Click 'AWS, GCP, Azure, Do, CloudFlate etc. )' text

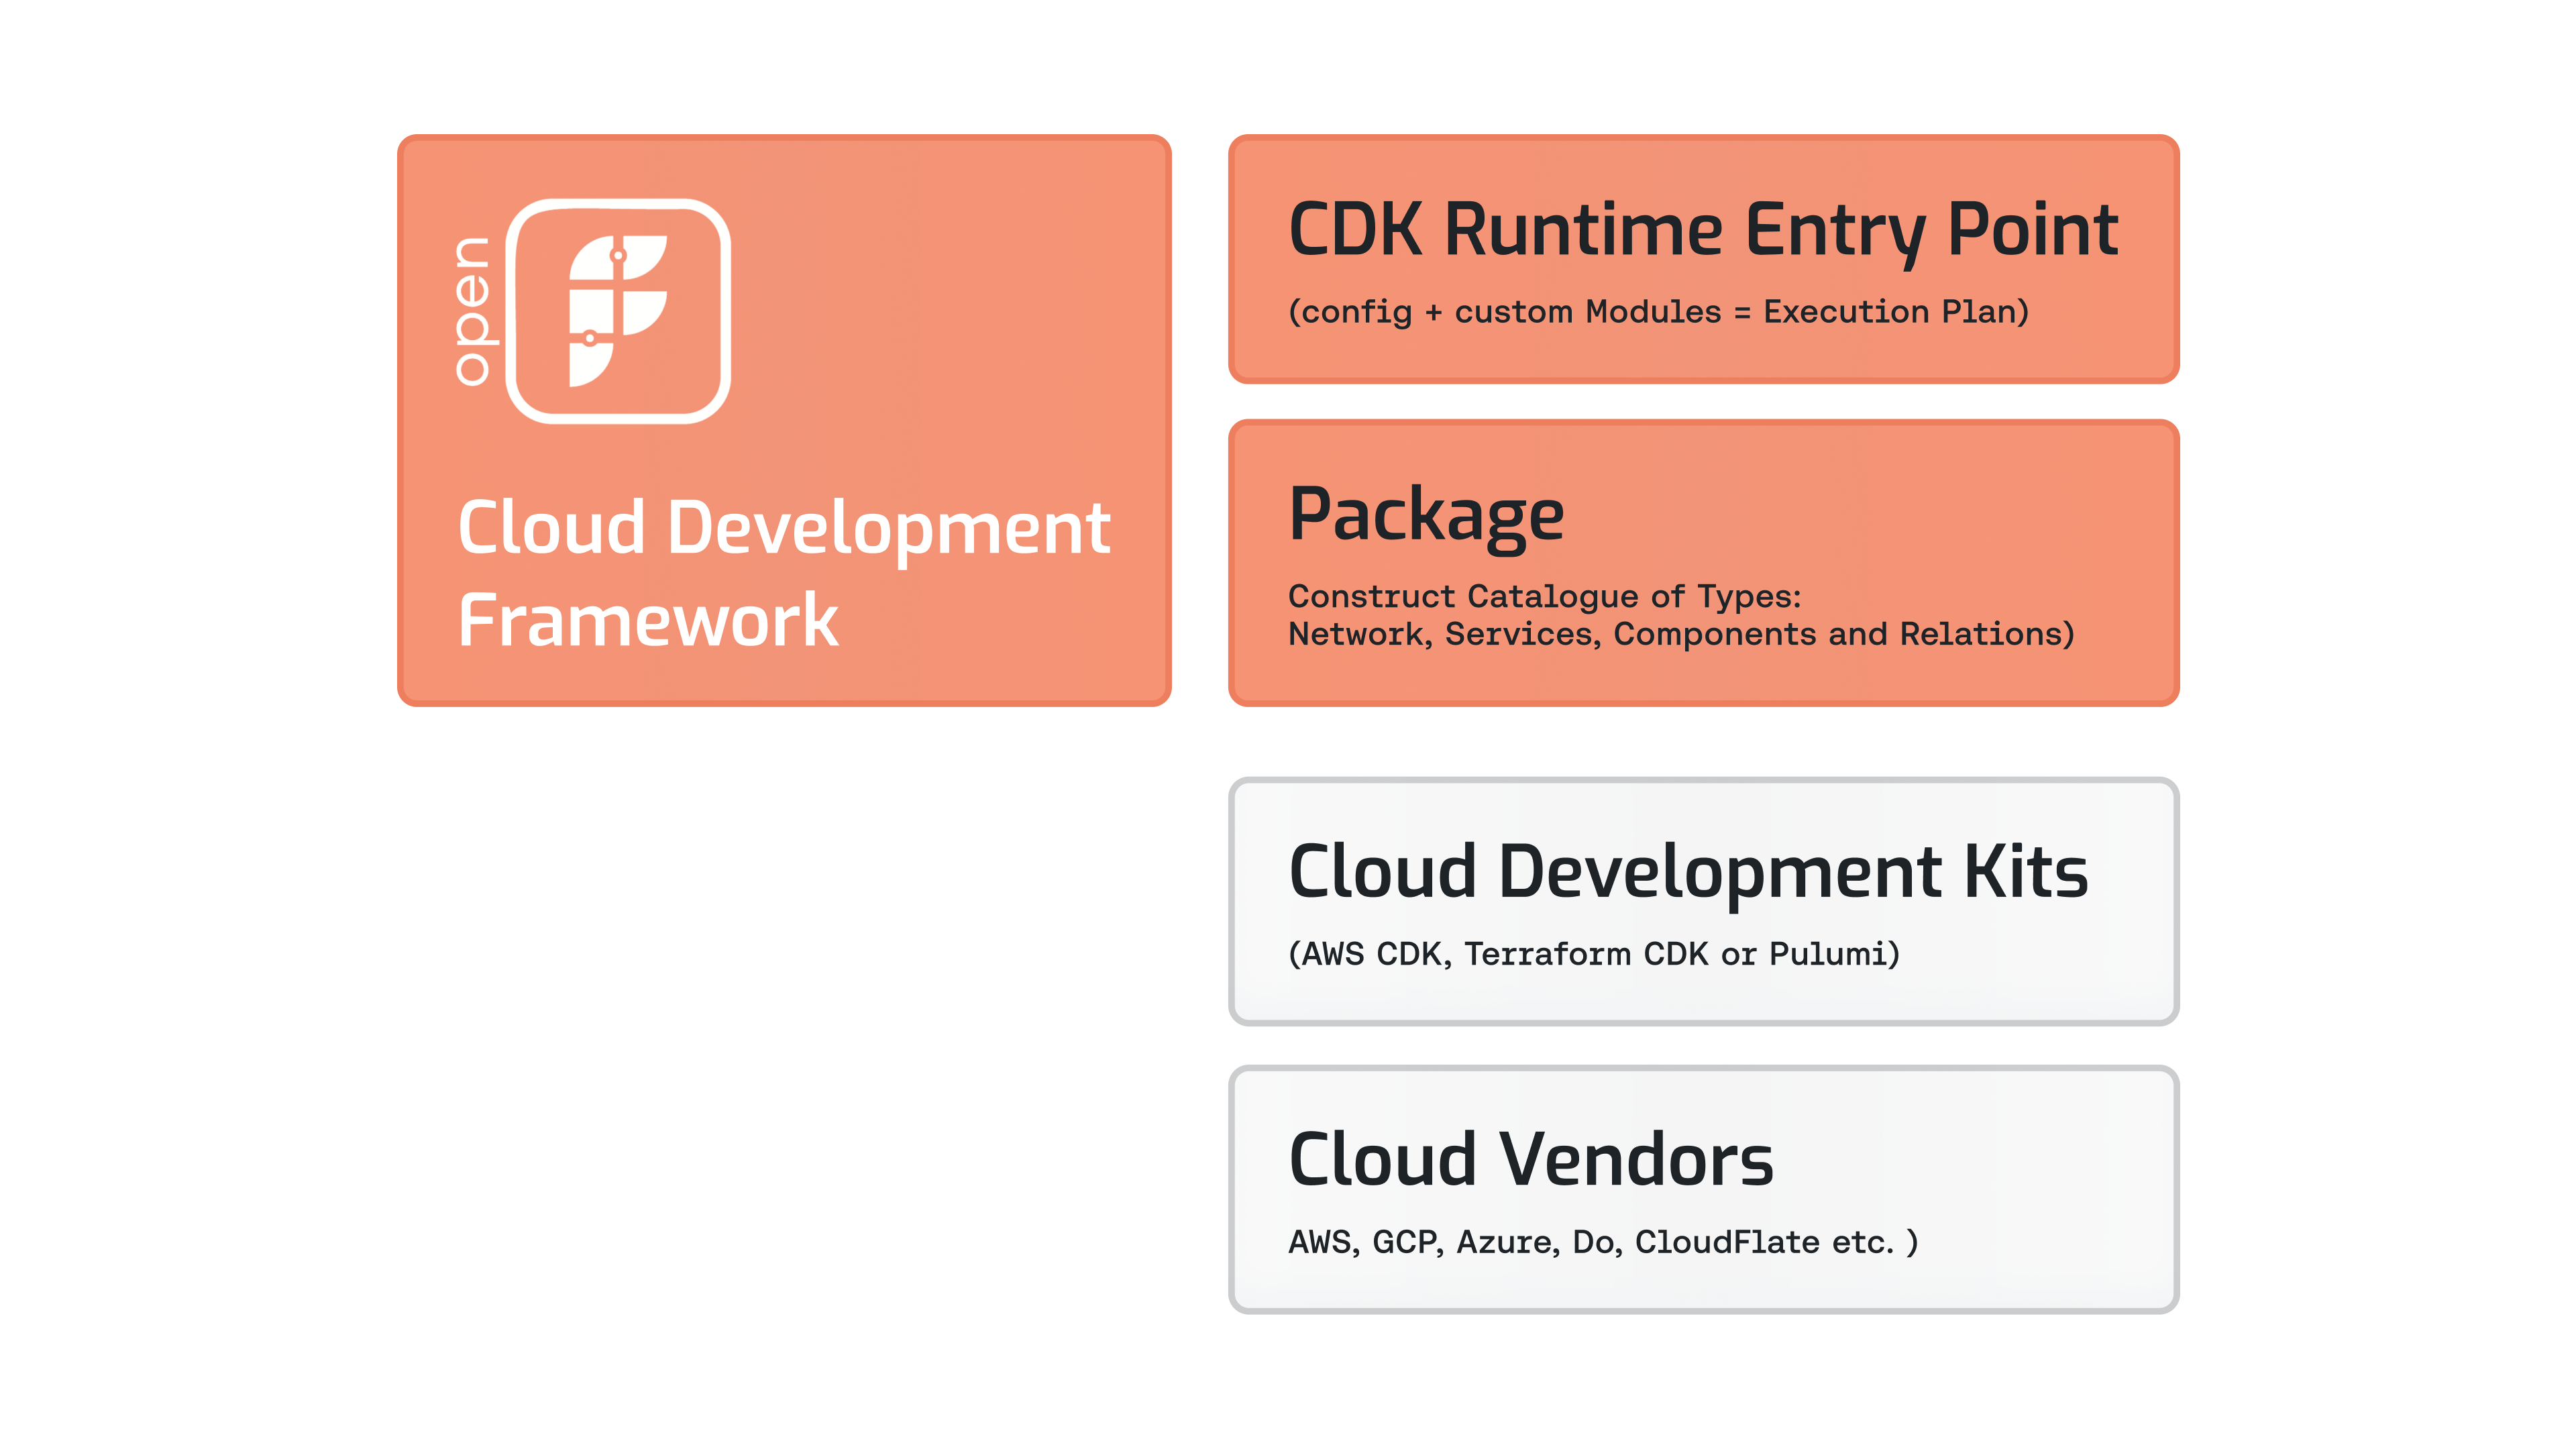tap(1603, 1242)
